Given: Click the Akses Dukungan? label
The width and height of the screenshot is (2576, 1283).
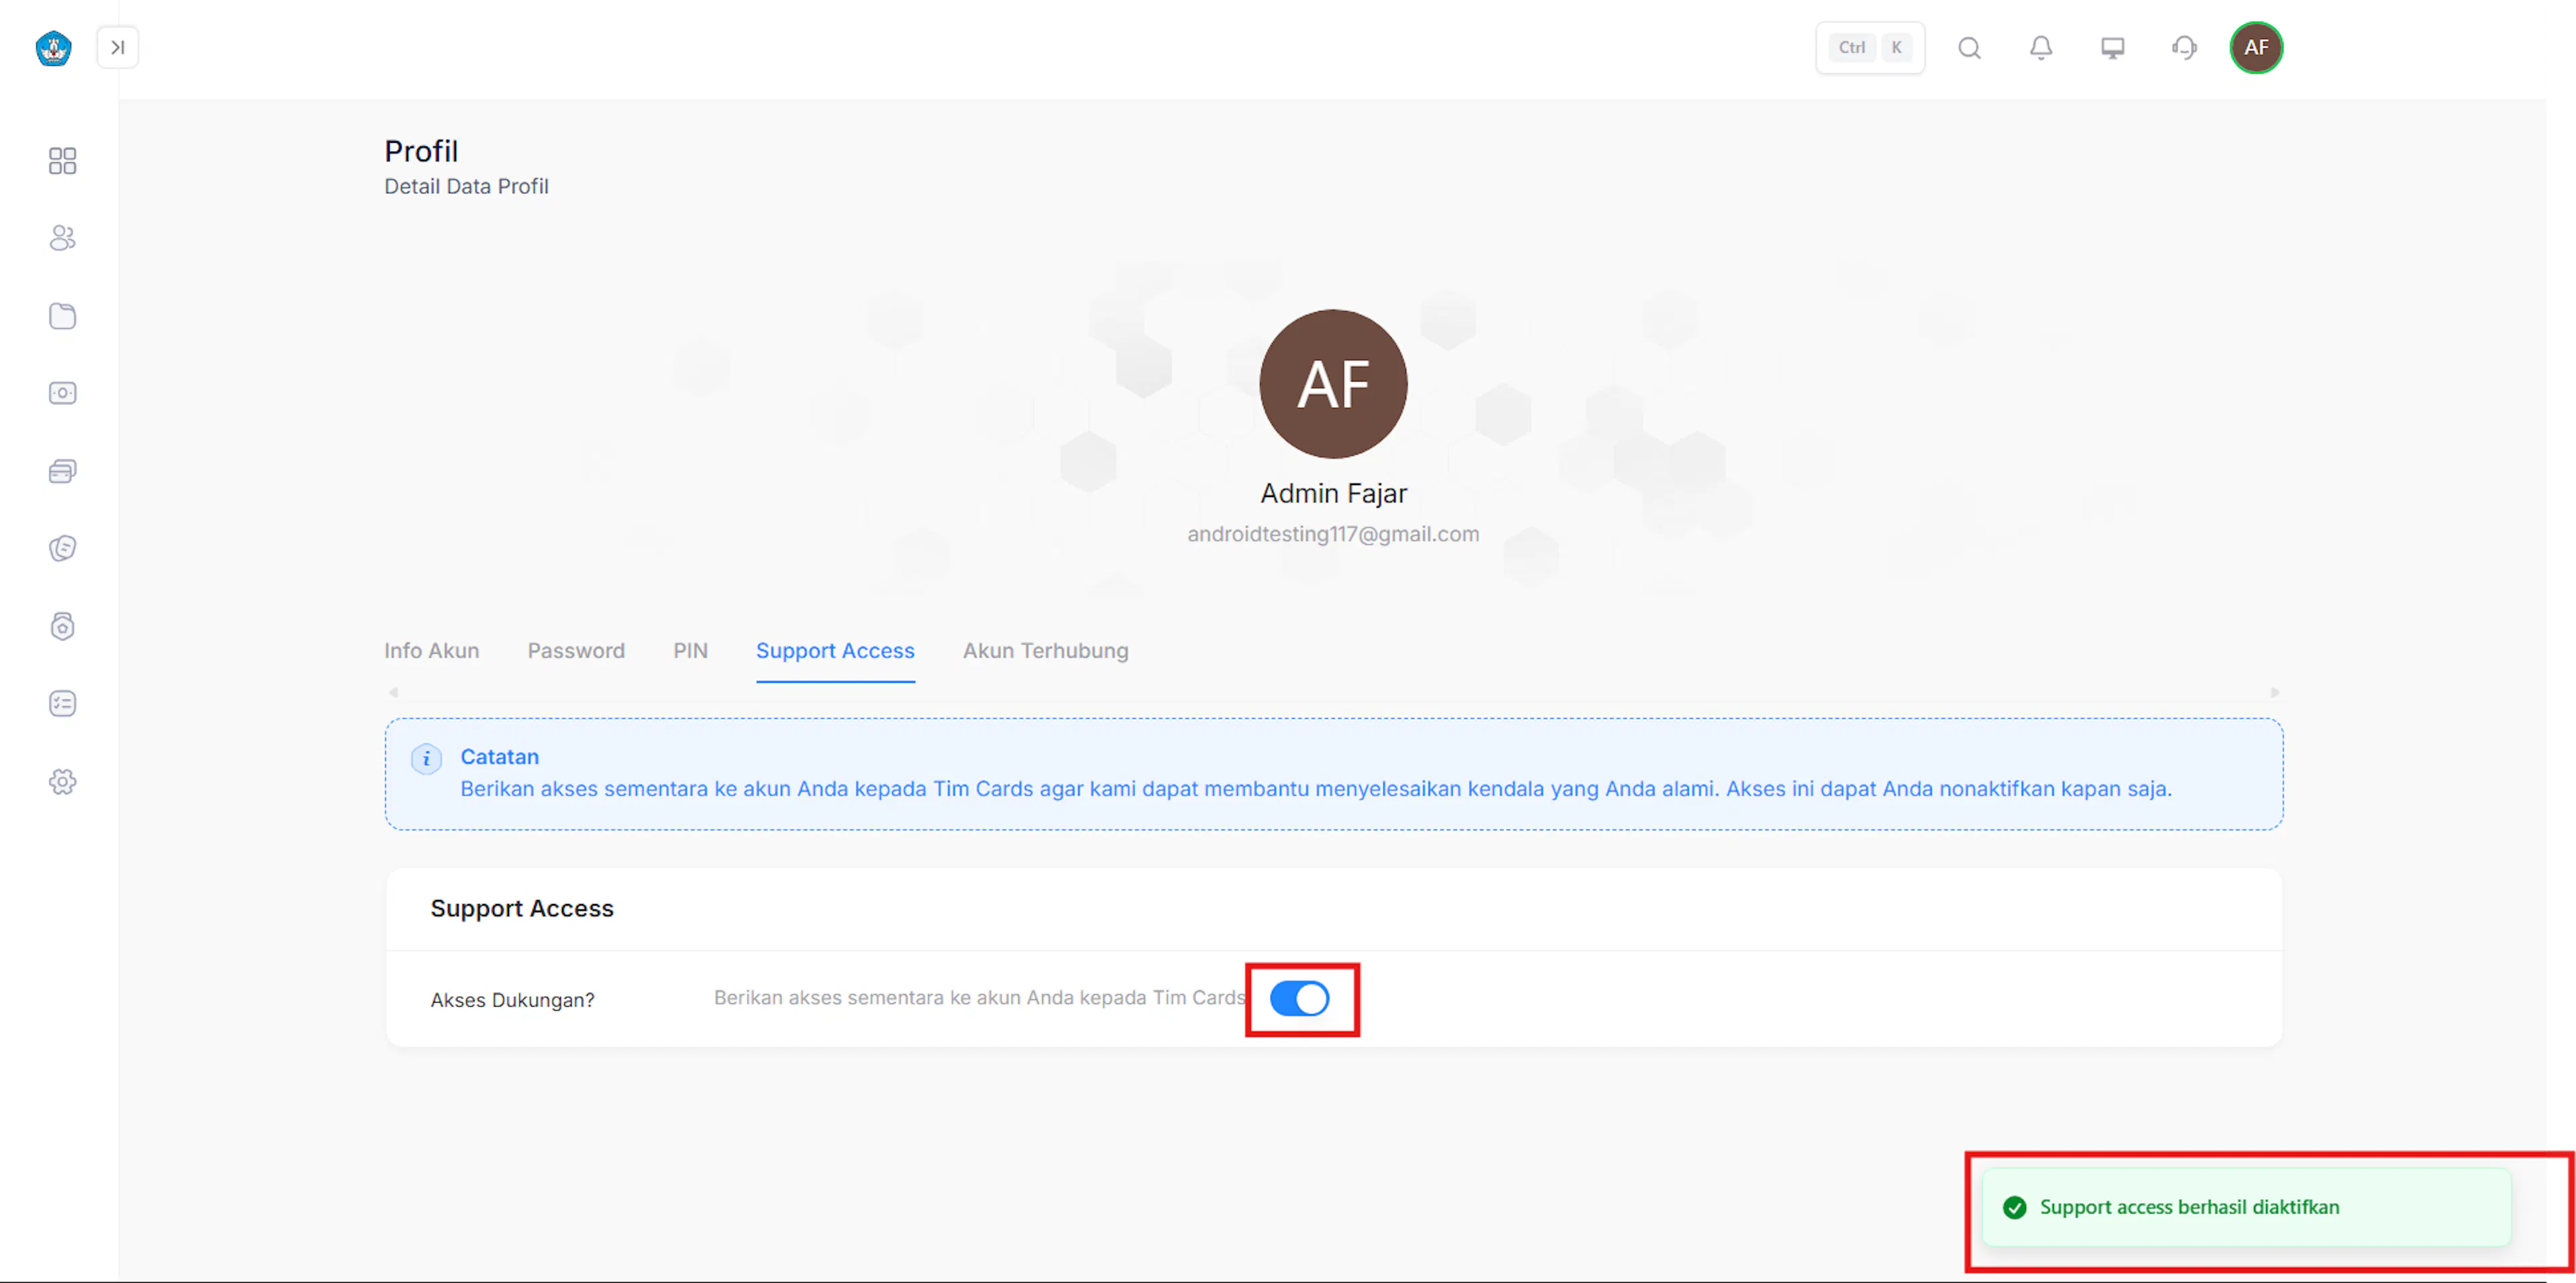Looking at the screenshot, I should pos(512,1000).
